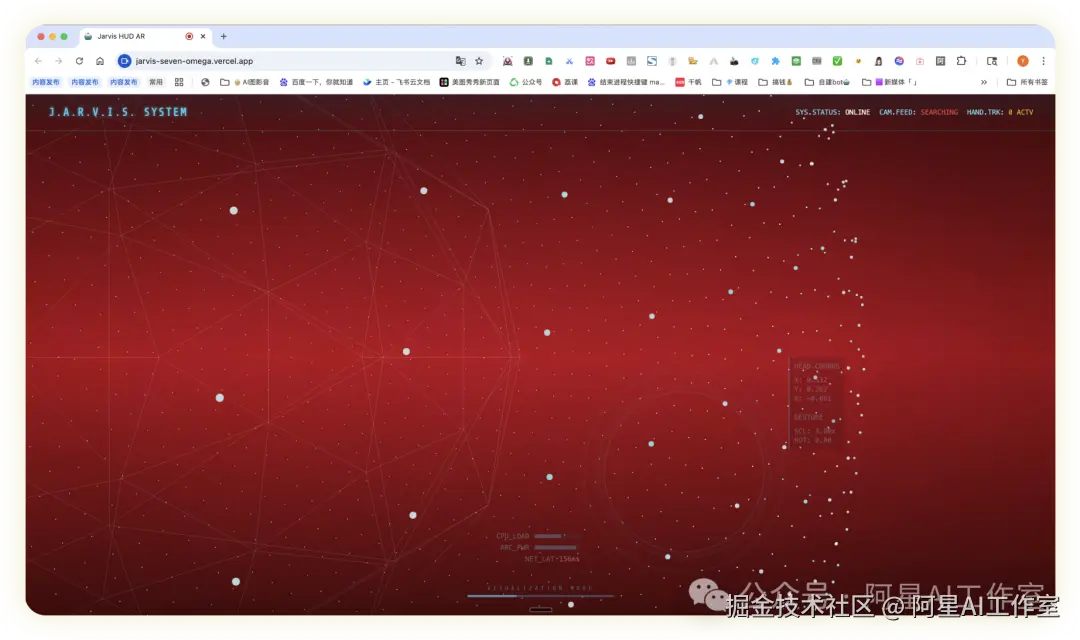
Task: Open the Extensions puzzle-piece menu
Action: tap(961, 61)
